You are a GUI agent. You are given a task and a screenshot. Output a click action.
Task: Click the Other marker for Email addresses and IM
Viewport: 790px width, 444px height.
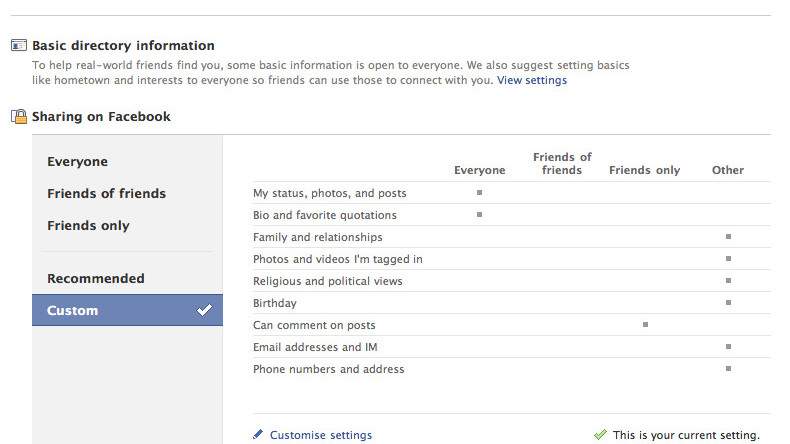[x=728, y=347]
